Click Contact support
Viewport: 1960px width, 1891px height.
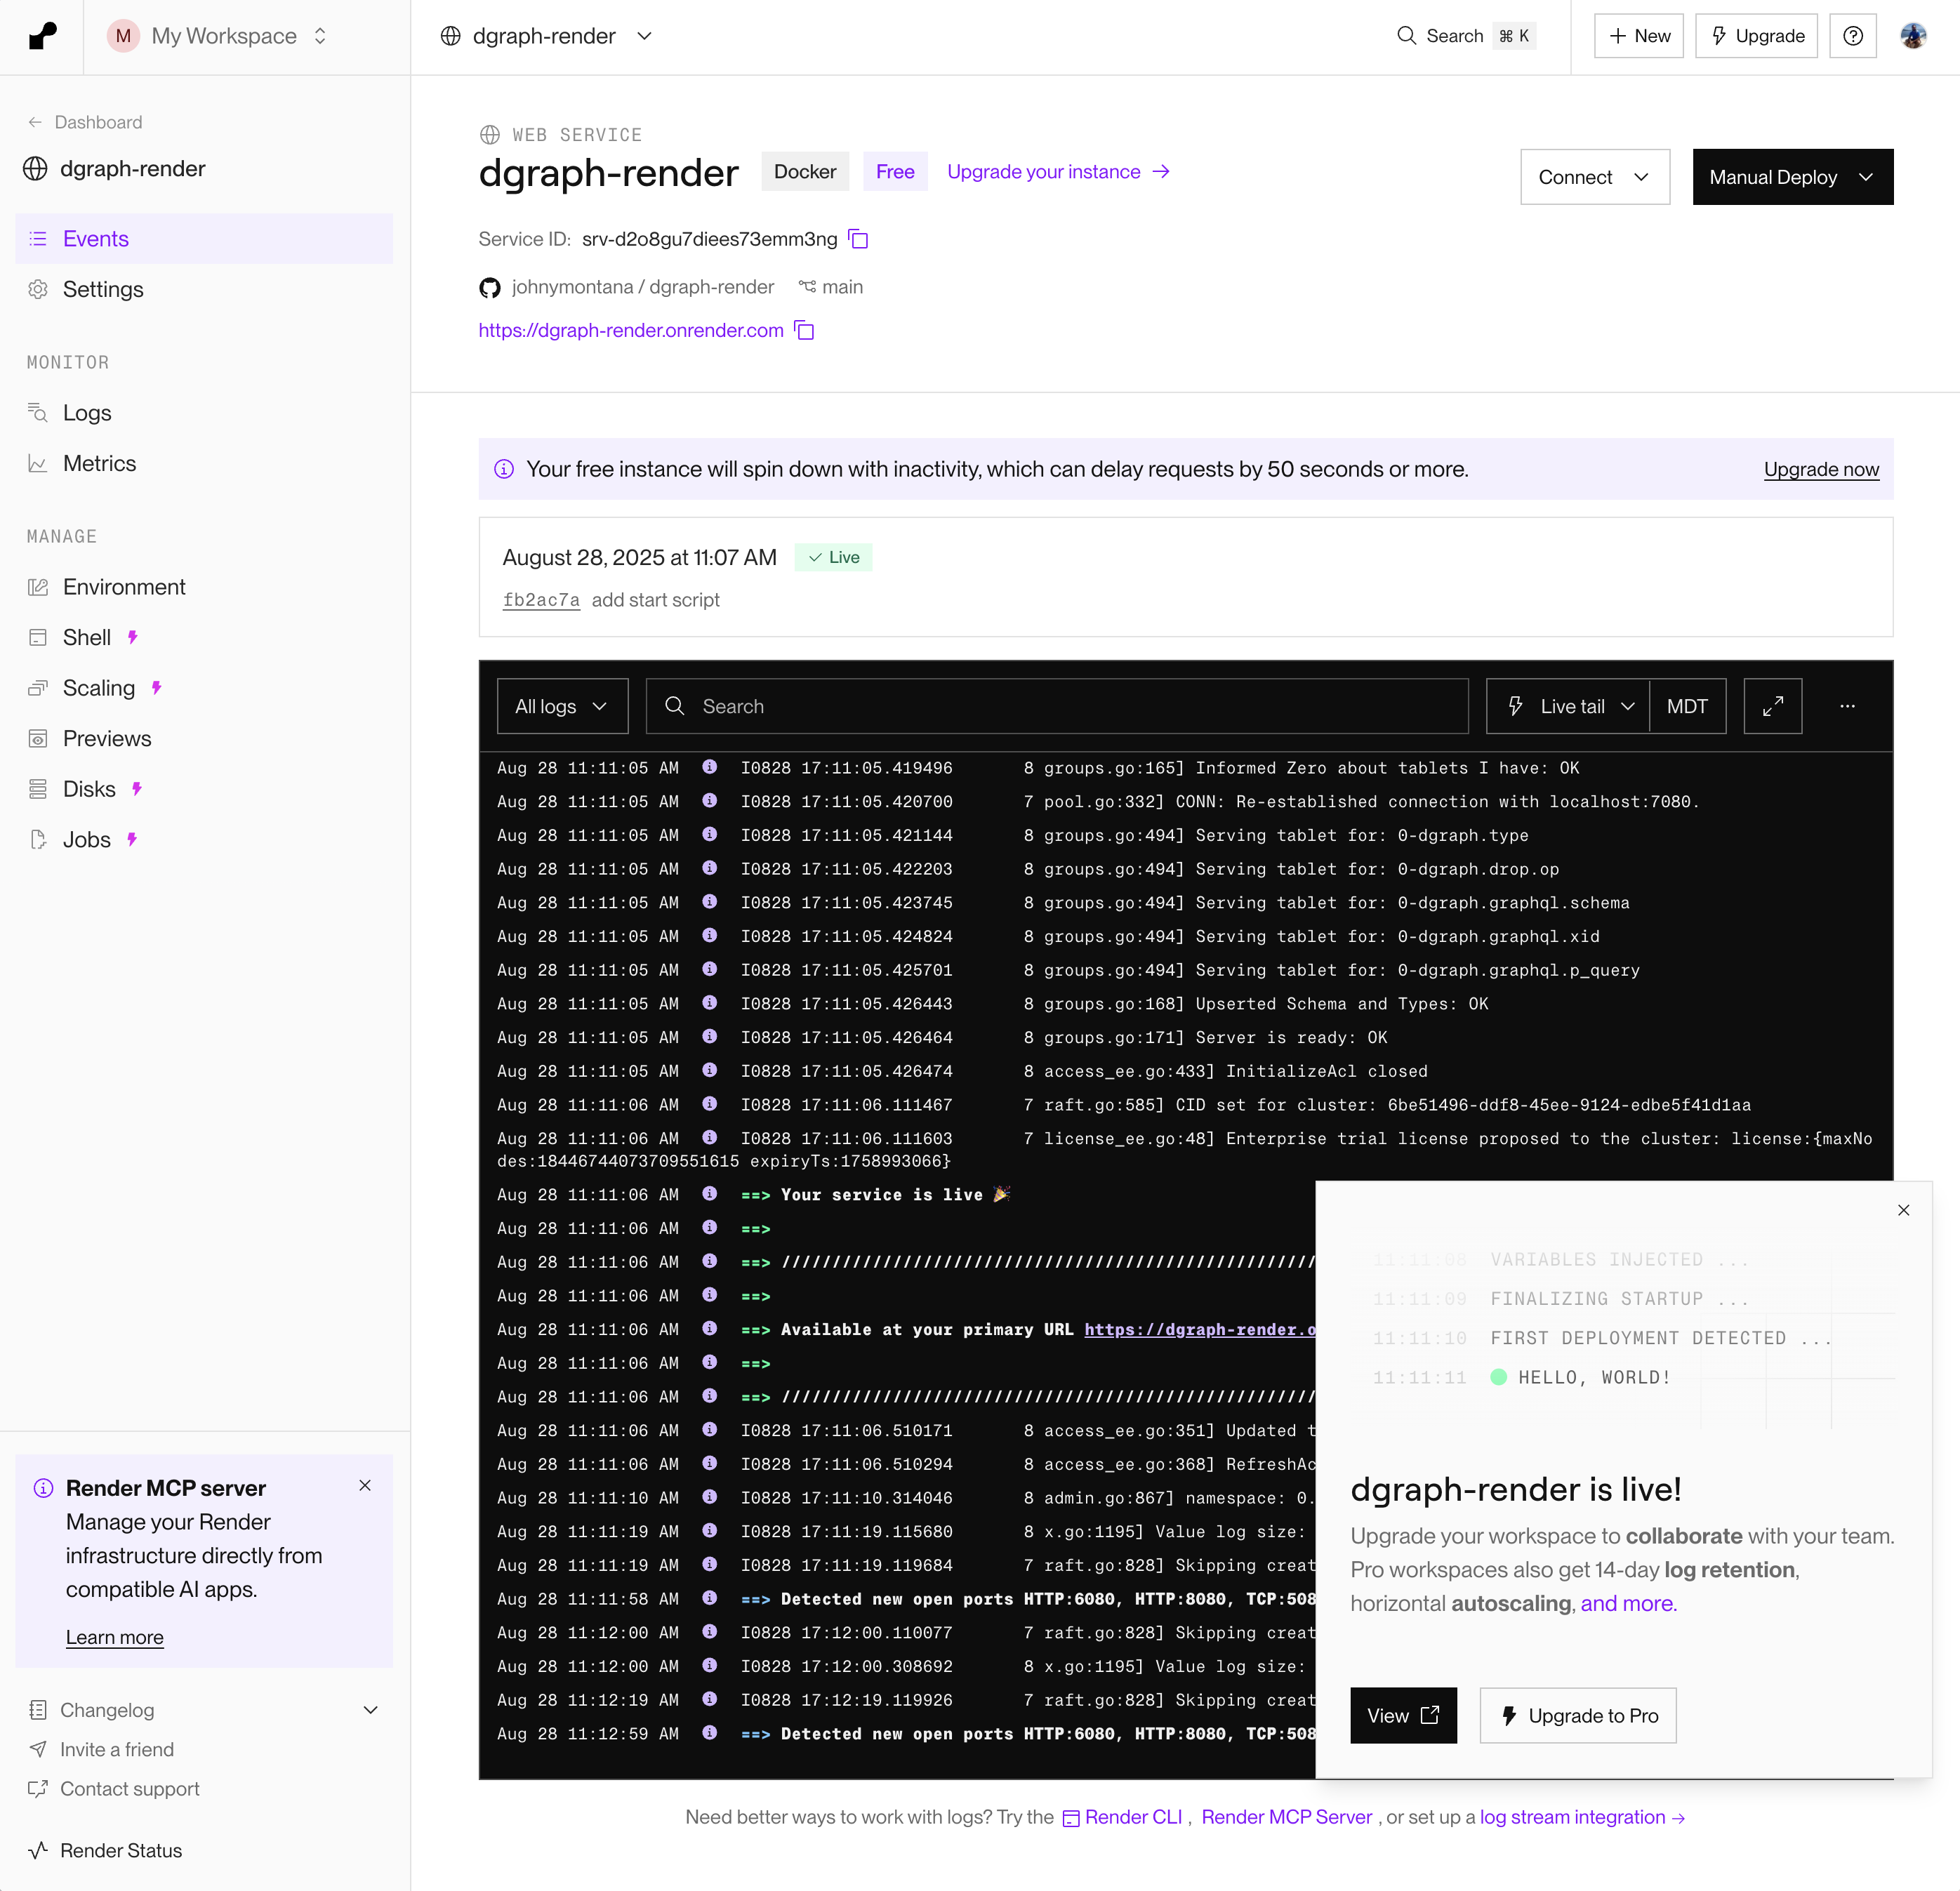click(115, 1788)
